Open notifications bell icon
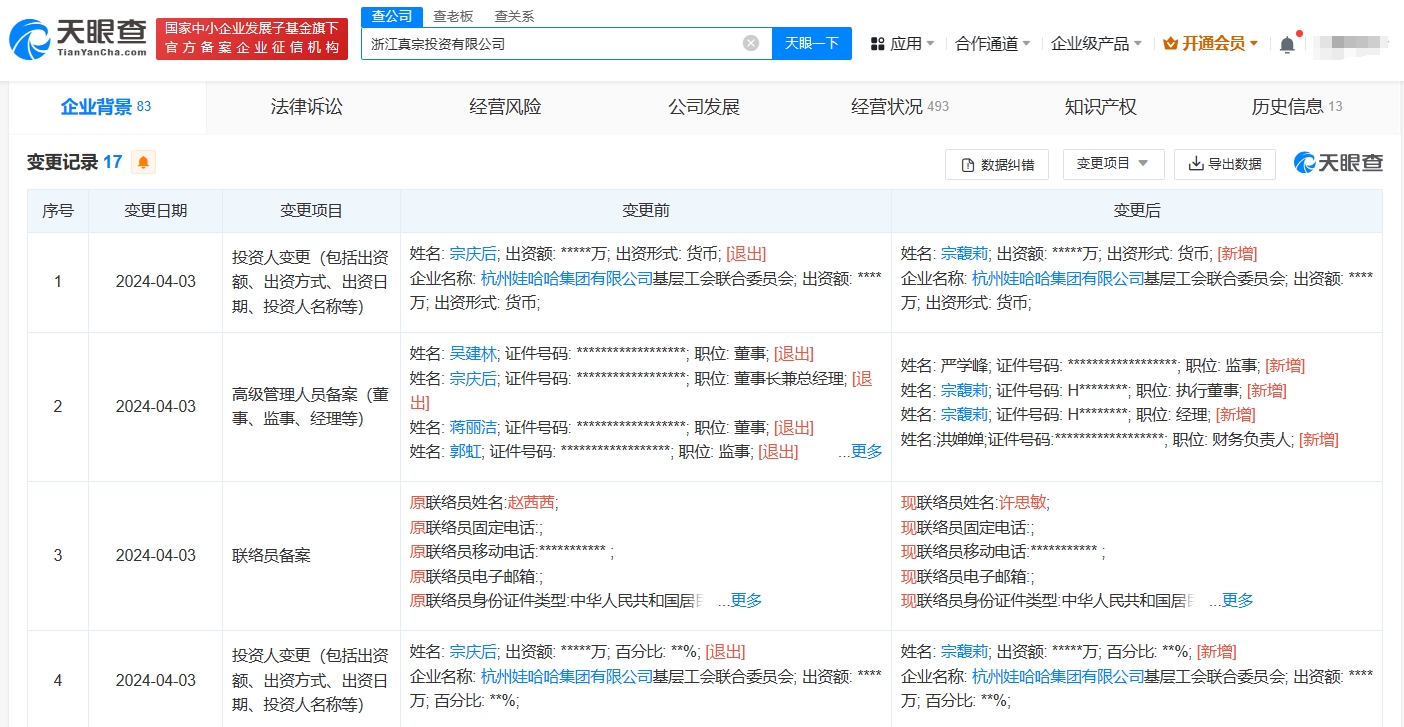Screen dimensions: 1404x727 click(1287, 44)
